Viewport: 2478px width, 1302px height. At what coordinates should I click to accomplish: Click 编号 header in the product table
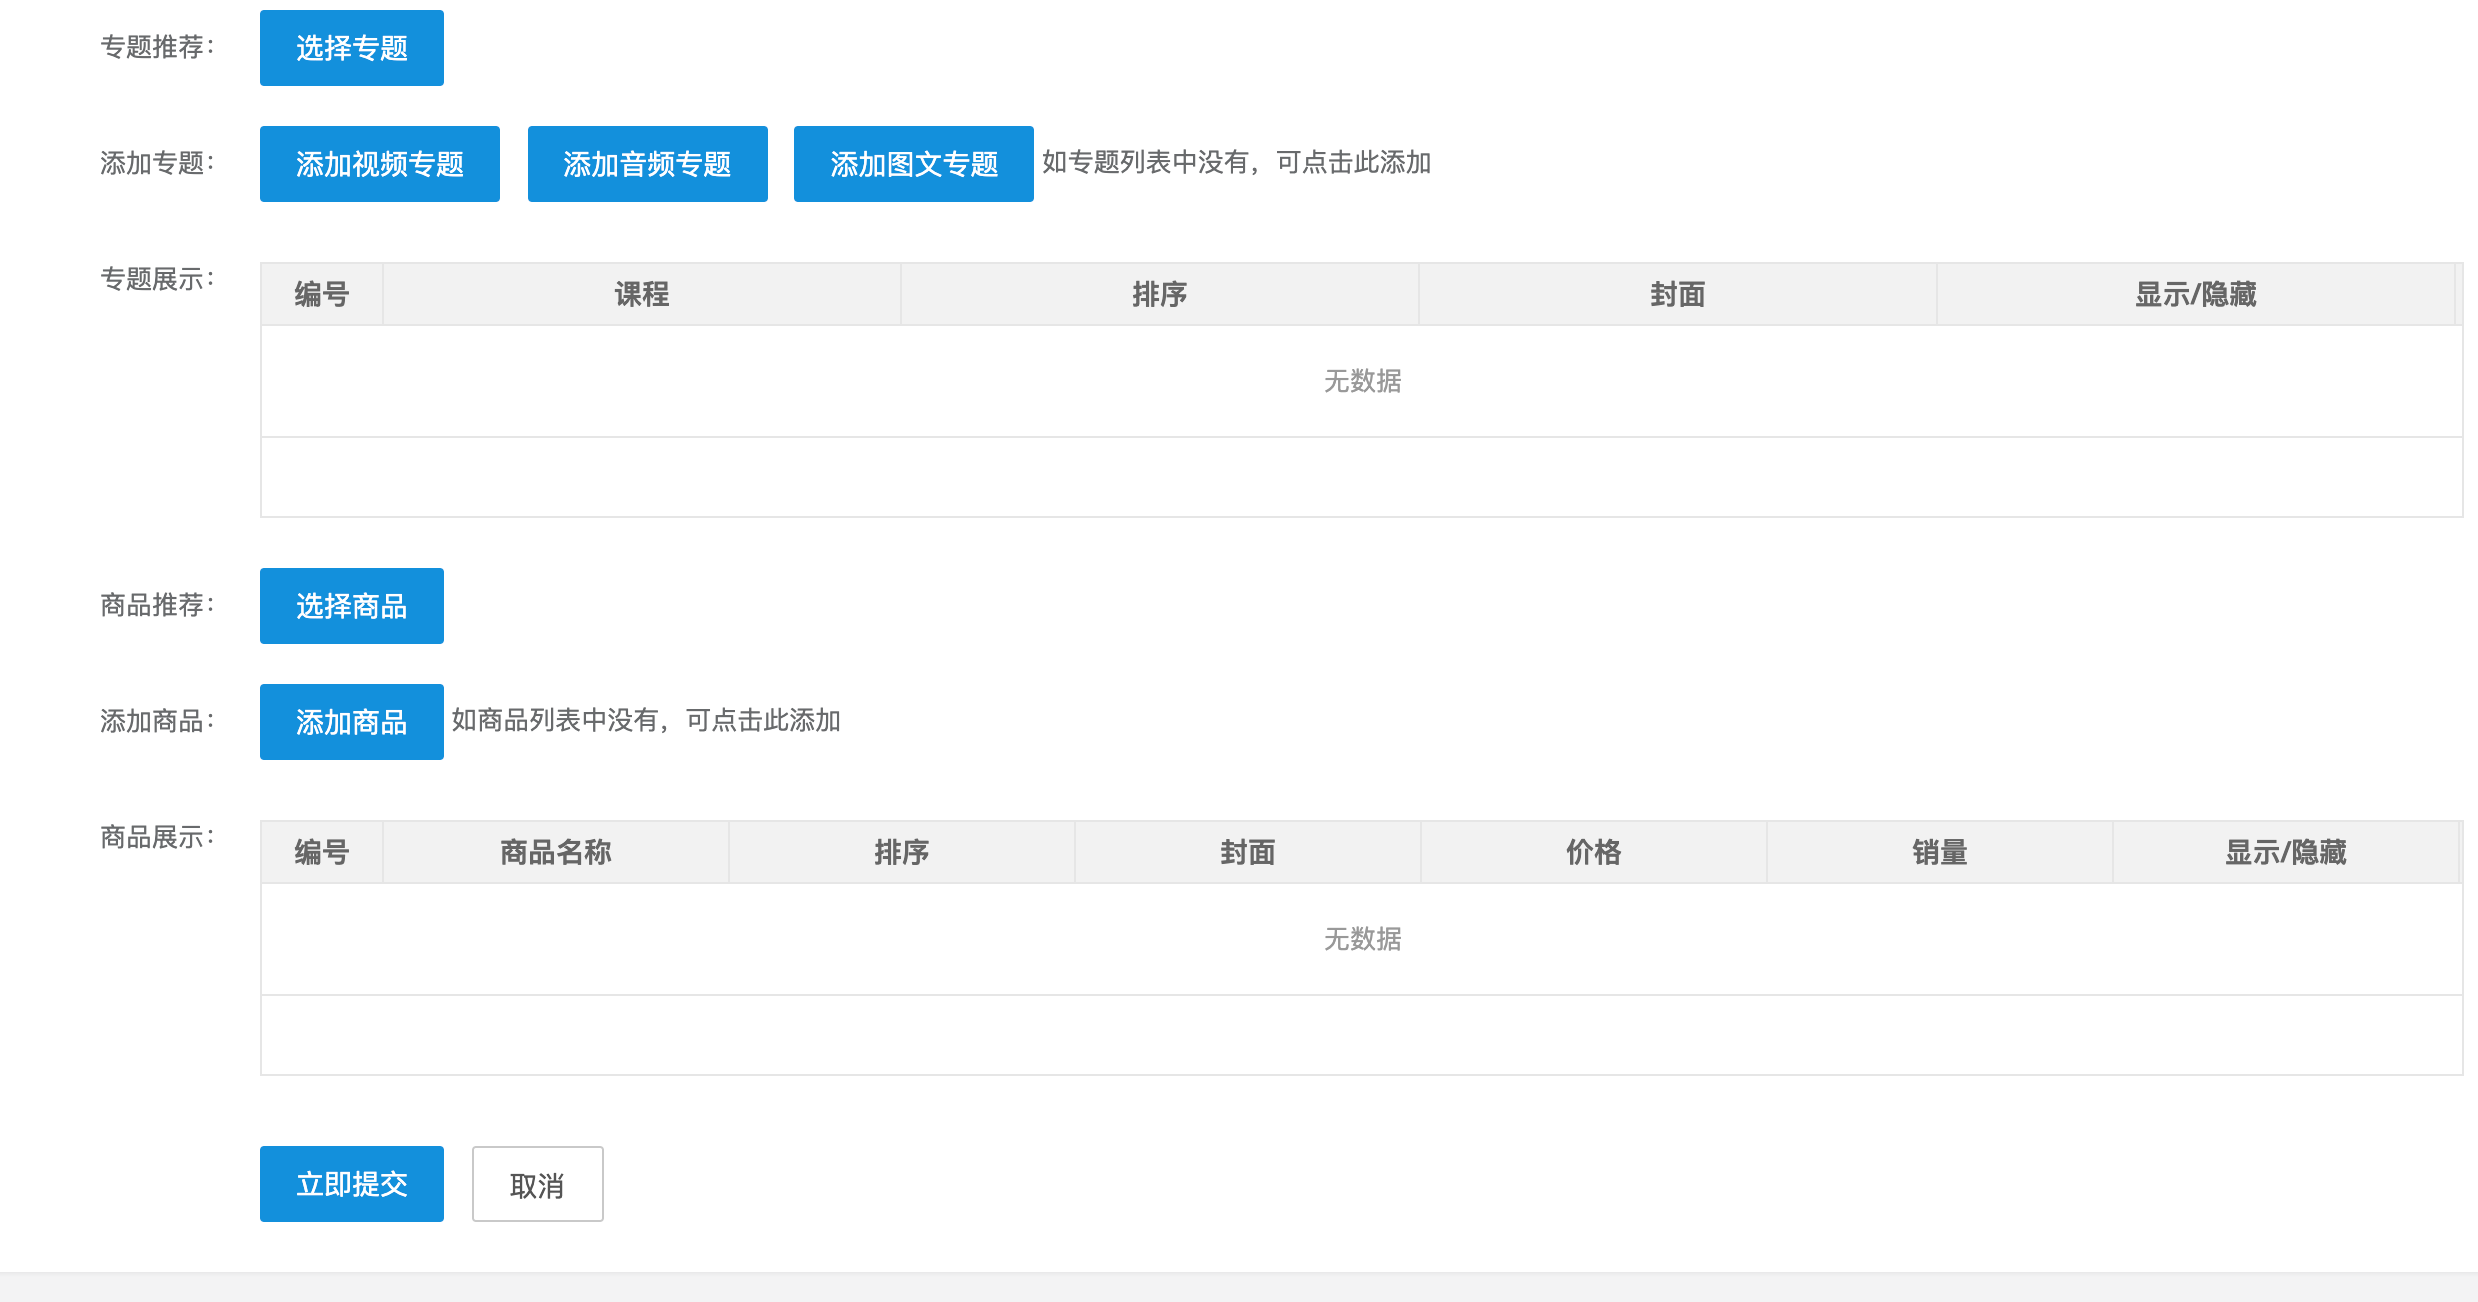[x=322, y=852]
